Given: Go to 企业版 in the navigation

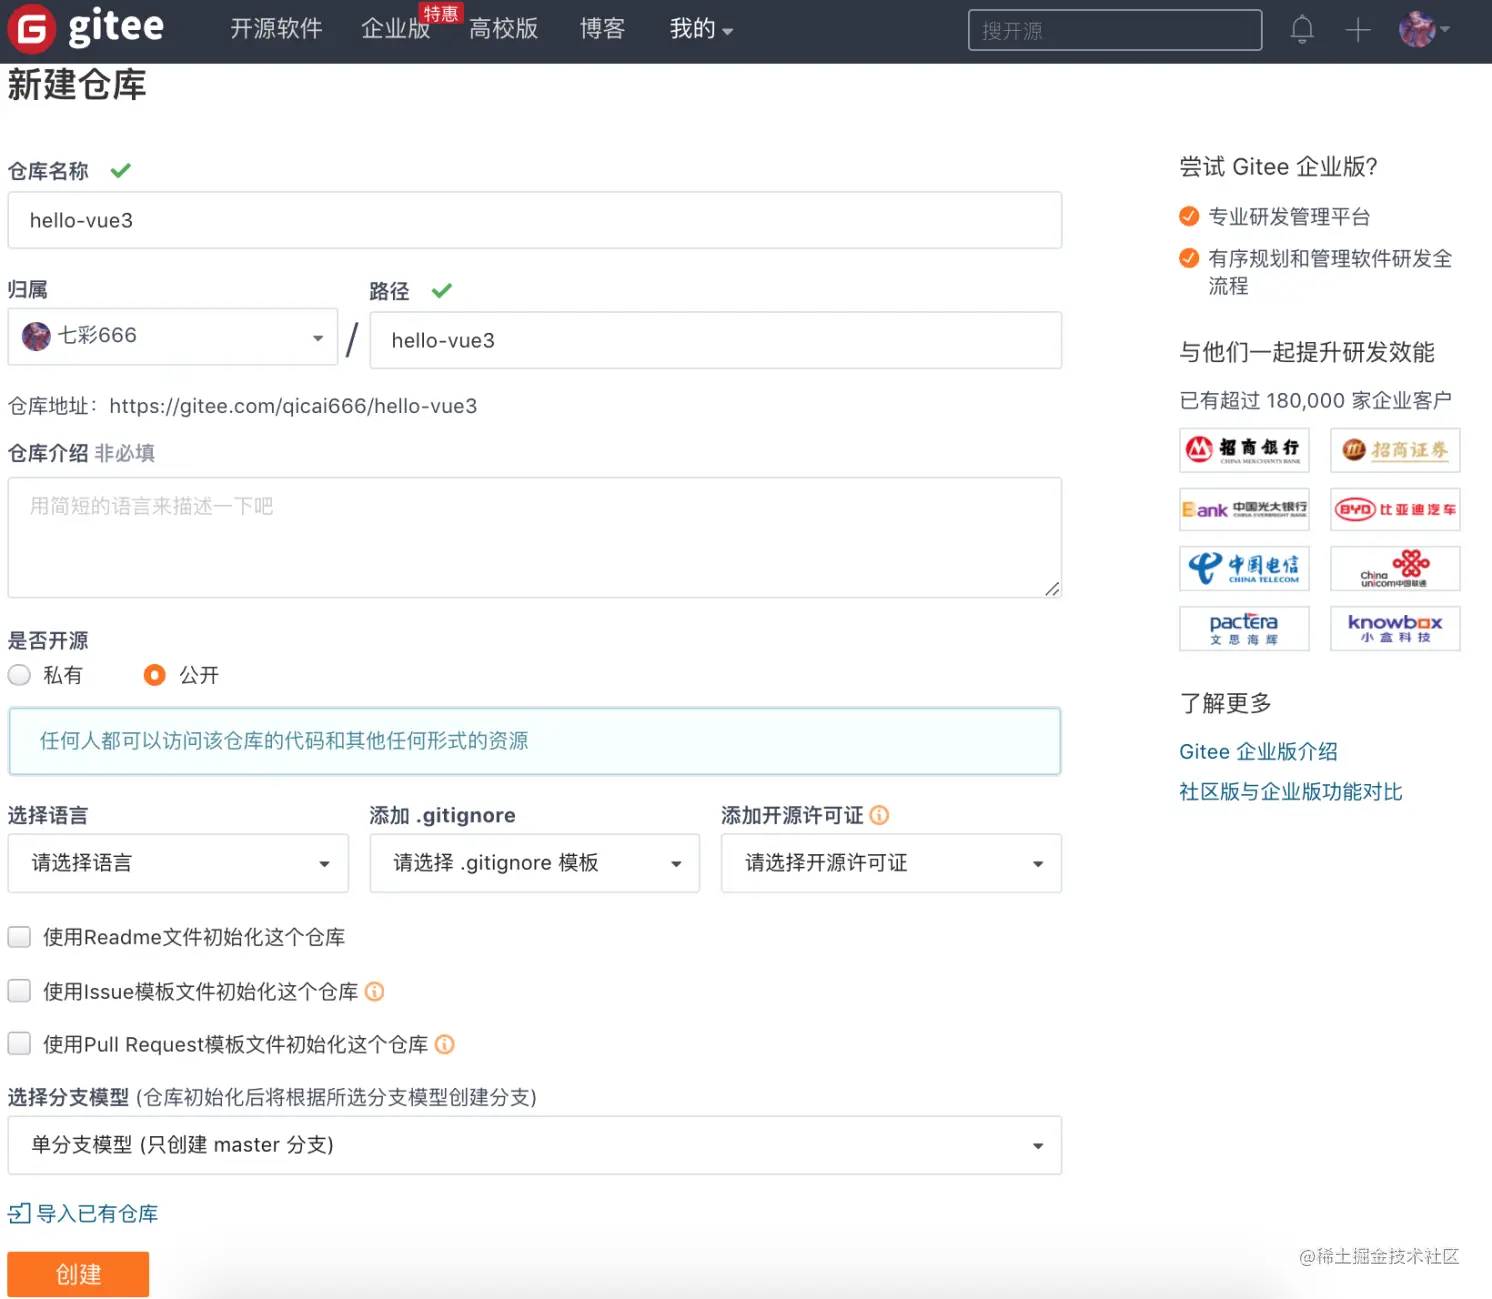Looking at the screenshot, I should pos(396,29).
